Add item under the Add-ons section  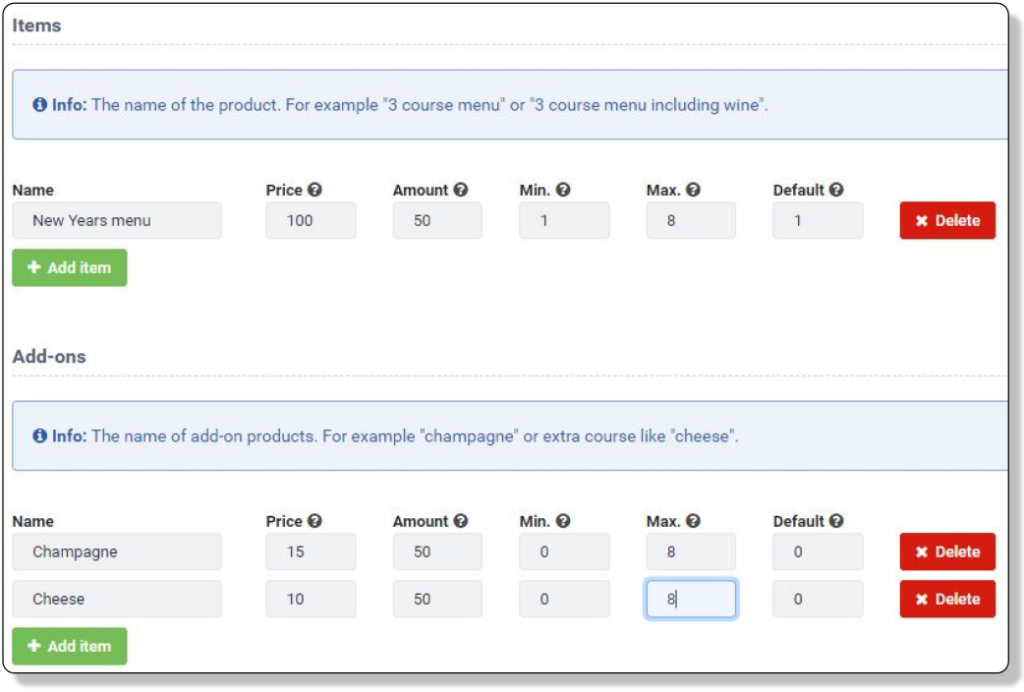pyautogui.click(x=69, y=646)
